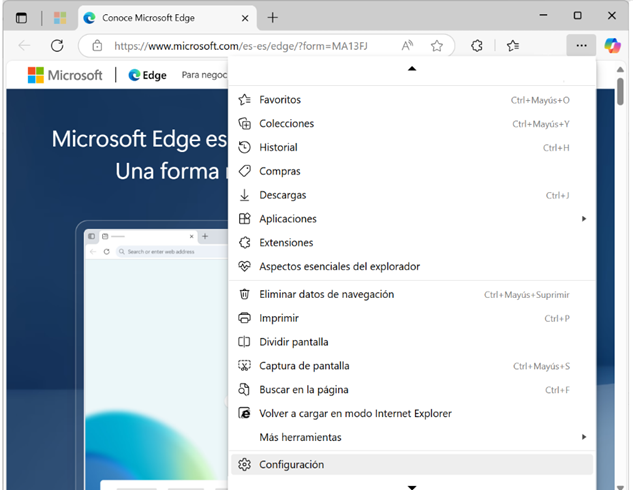Open Compras menu entry
The image size is (633, 490).
click(412, 171)
